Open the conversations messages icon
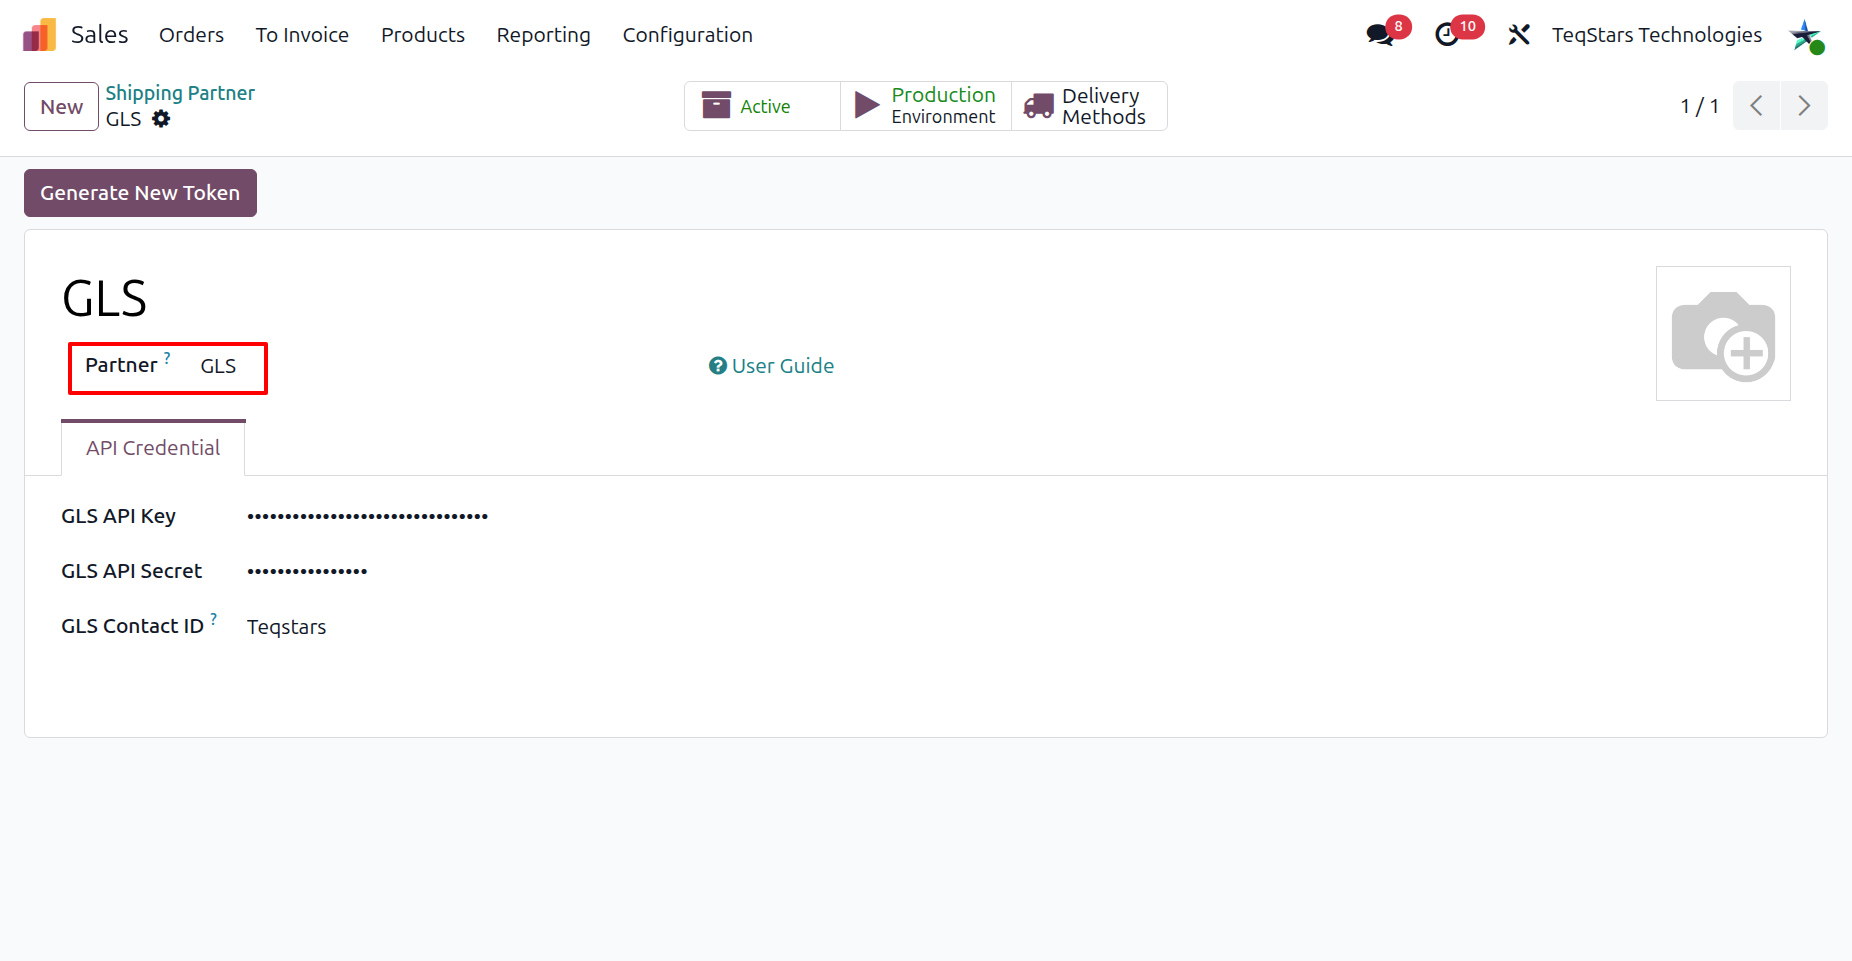The image size is (1852, 961). click(x=1381, y=34)
